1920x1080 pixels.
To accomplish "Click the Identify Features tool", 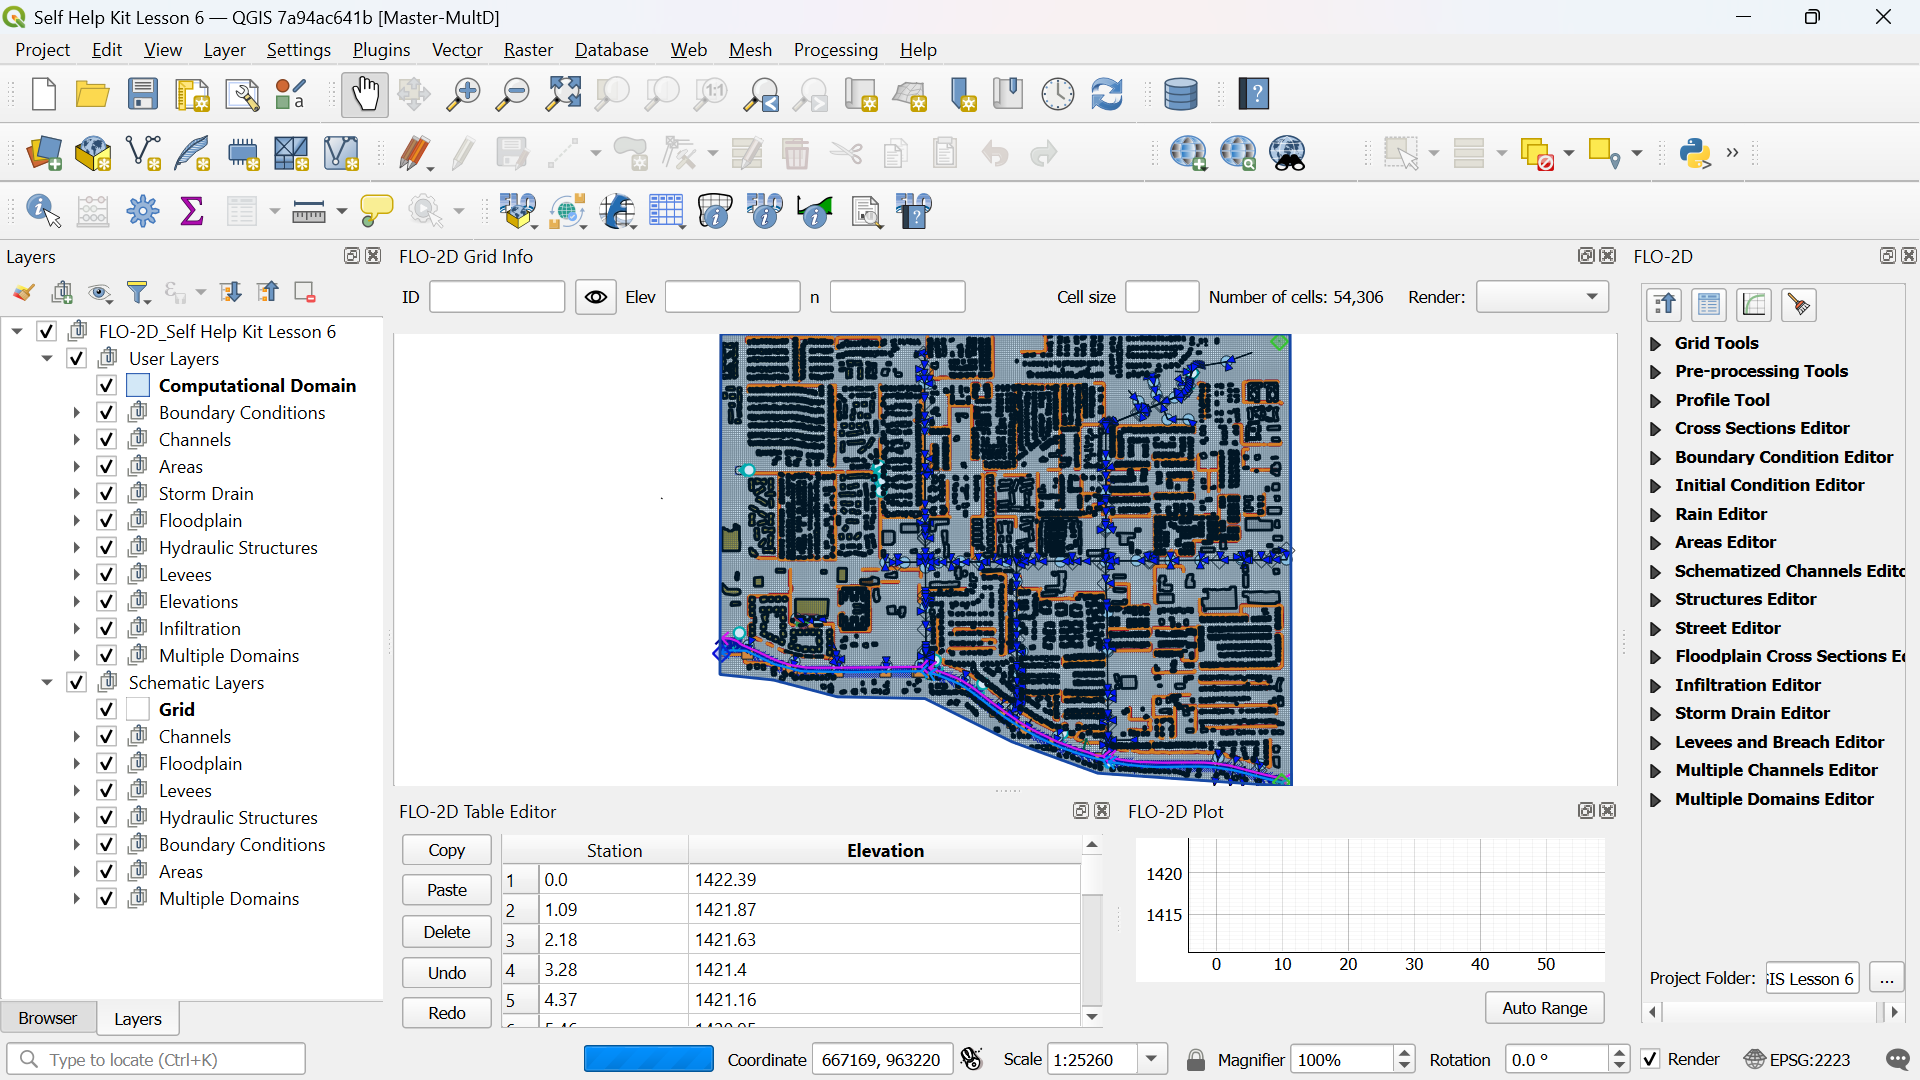I will click(x=42, y=211).
